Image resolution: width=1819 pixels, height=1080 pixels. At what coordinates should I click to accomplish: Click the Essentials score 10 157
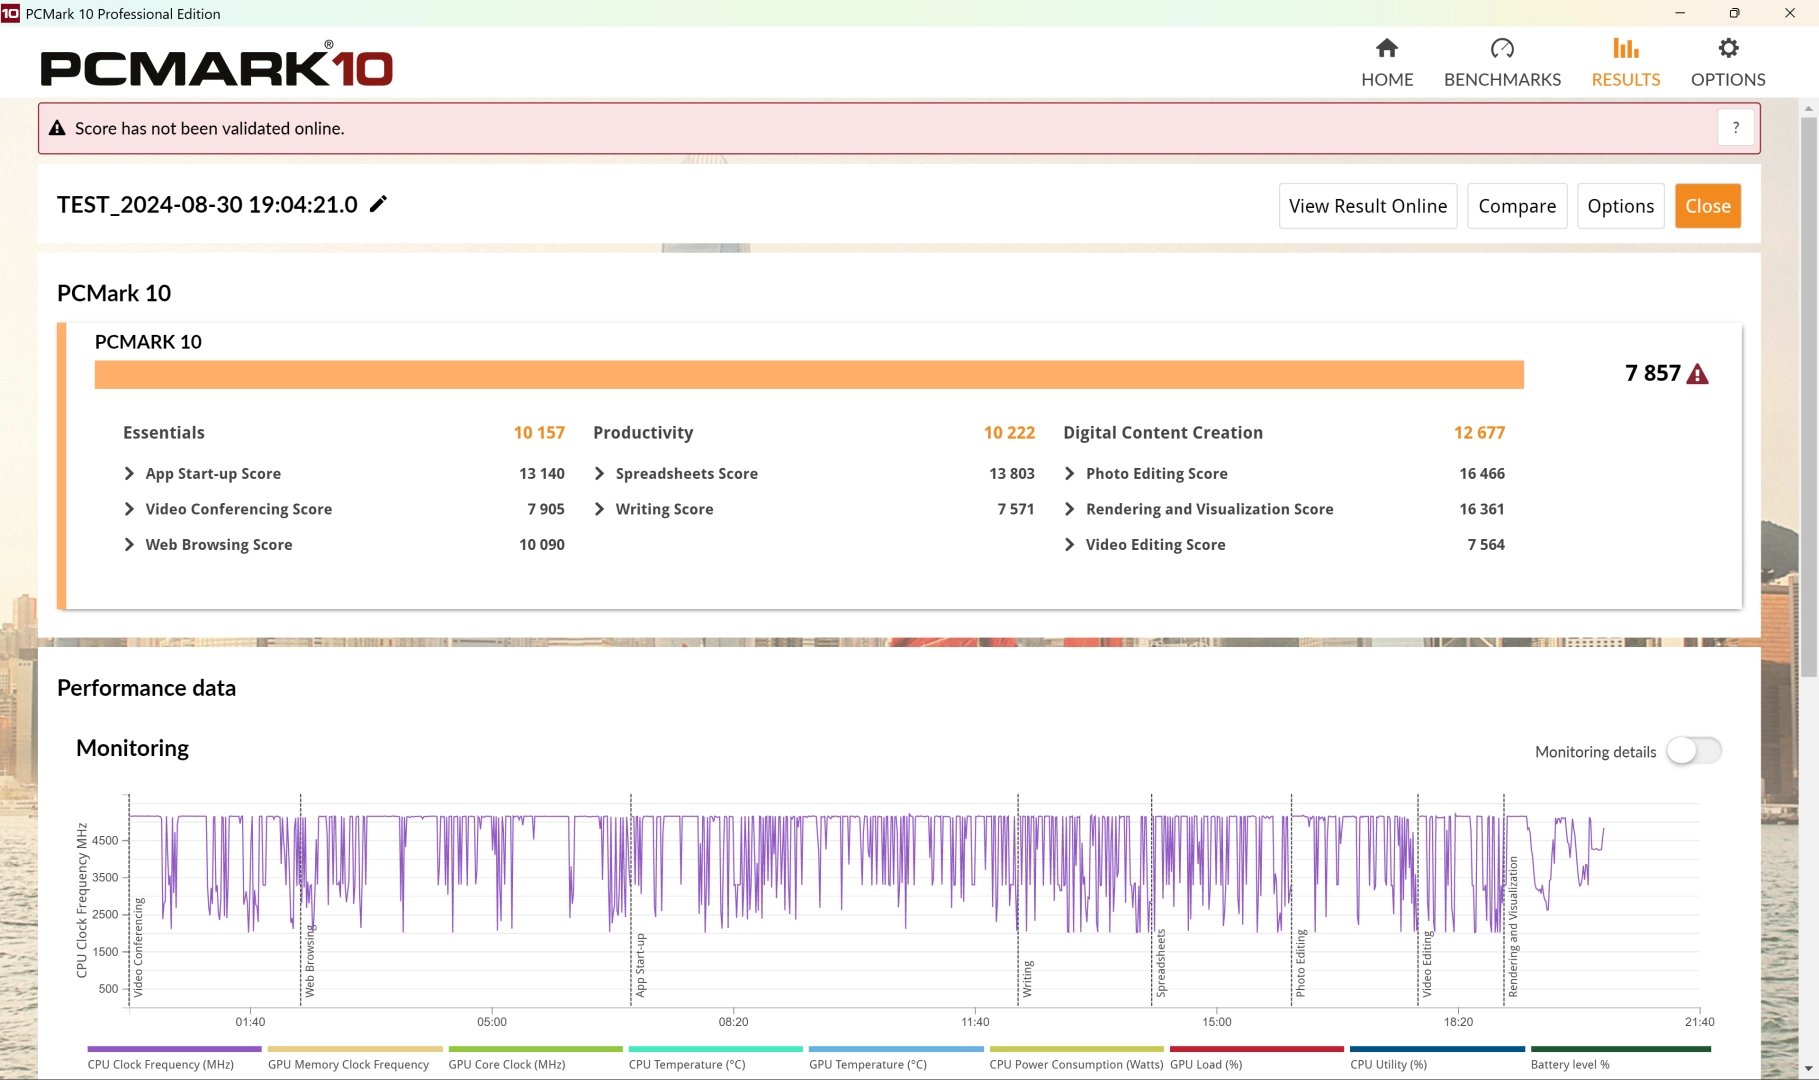[539, 433]
